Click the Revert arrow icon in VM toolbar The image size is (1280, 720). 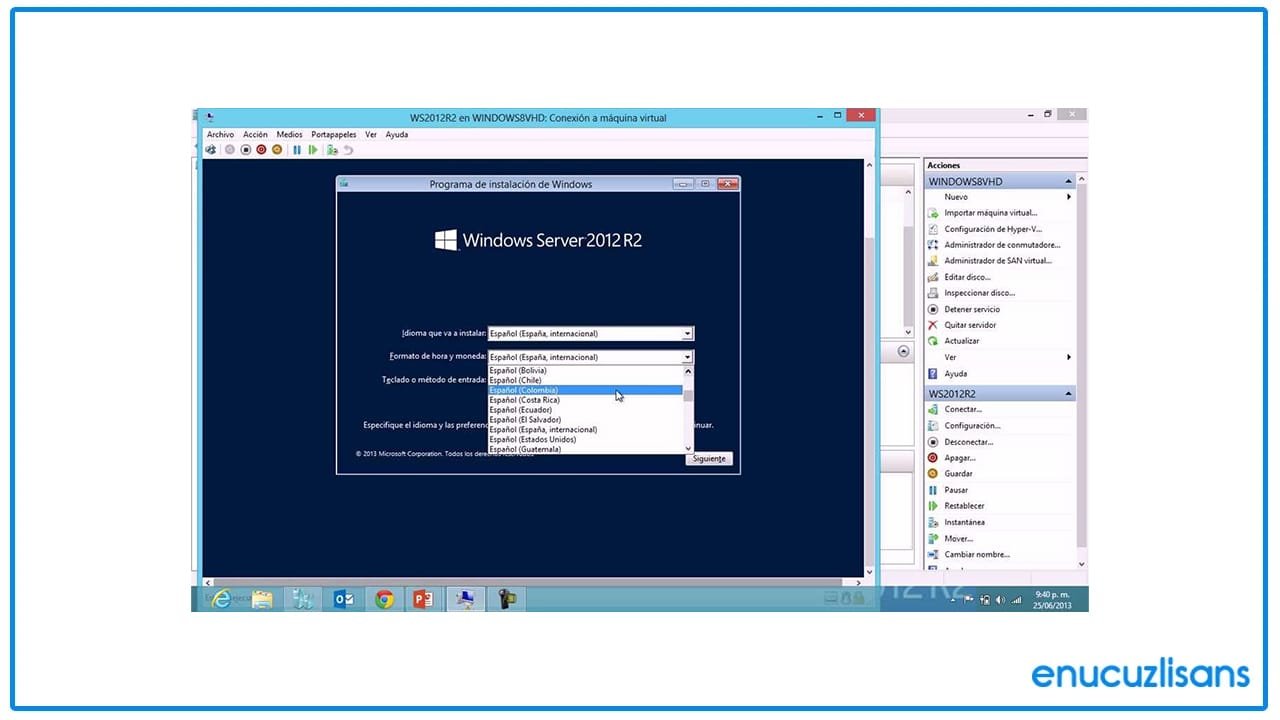348,150
